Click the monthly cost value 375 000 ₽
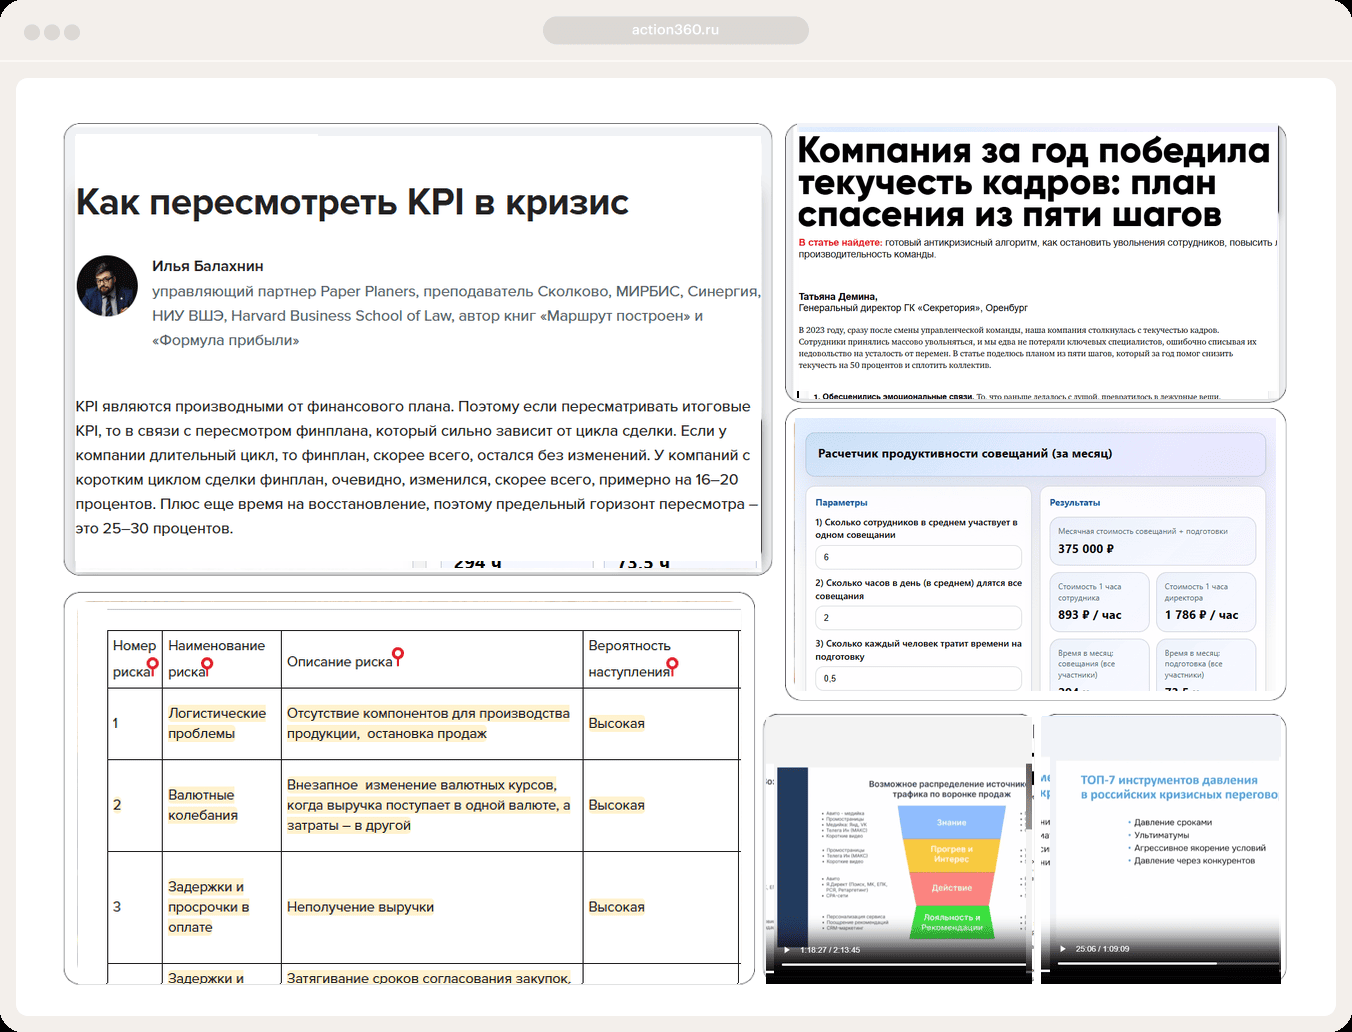 point(1086,549)
